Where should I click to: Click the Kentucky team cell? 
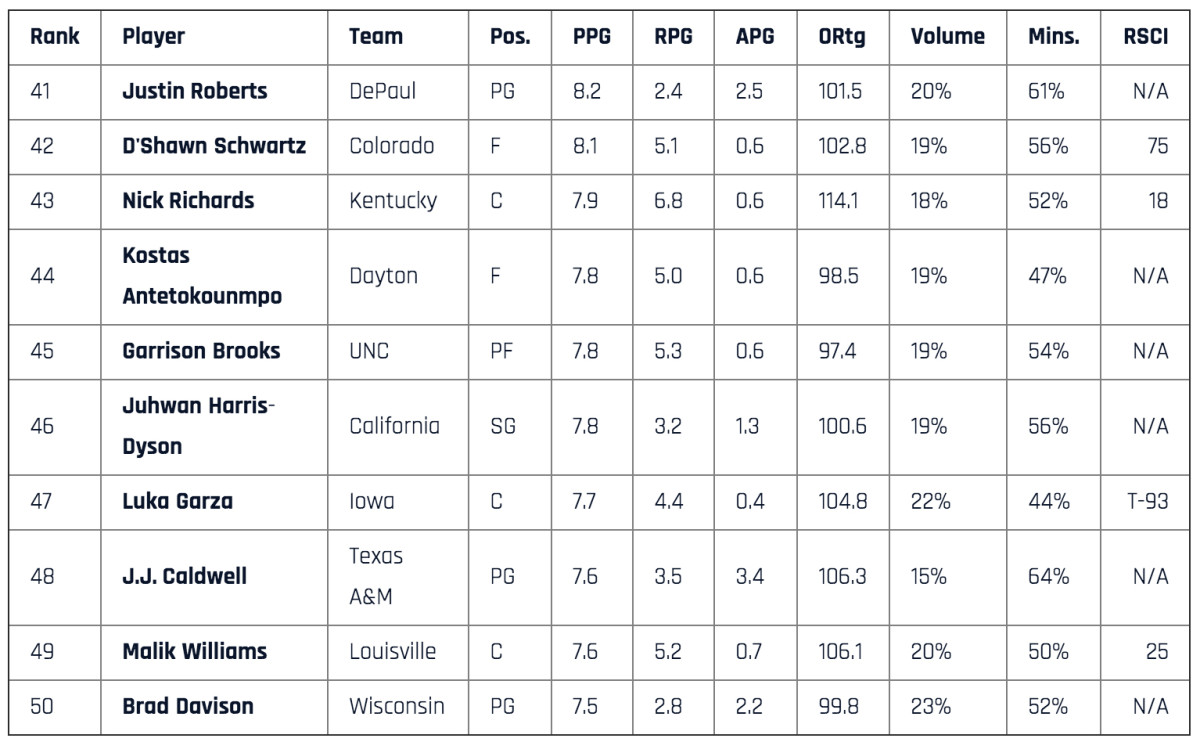[x=393, y=200]
